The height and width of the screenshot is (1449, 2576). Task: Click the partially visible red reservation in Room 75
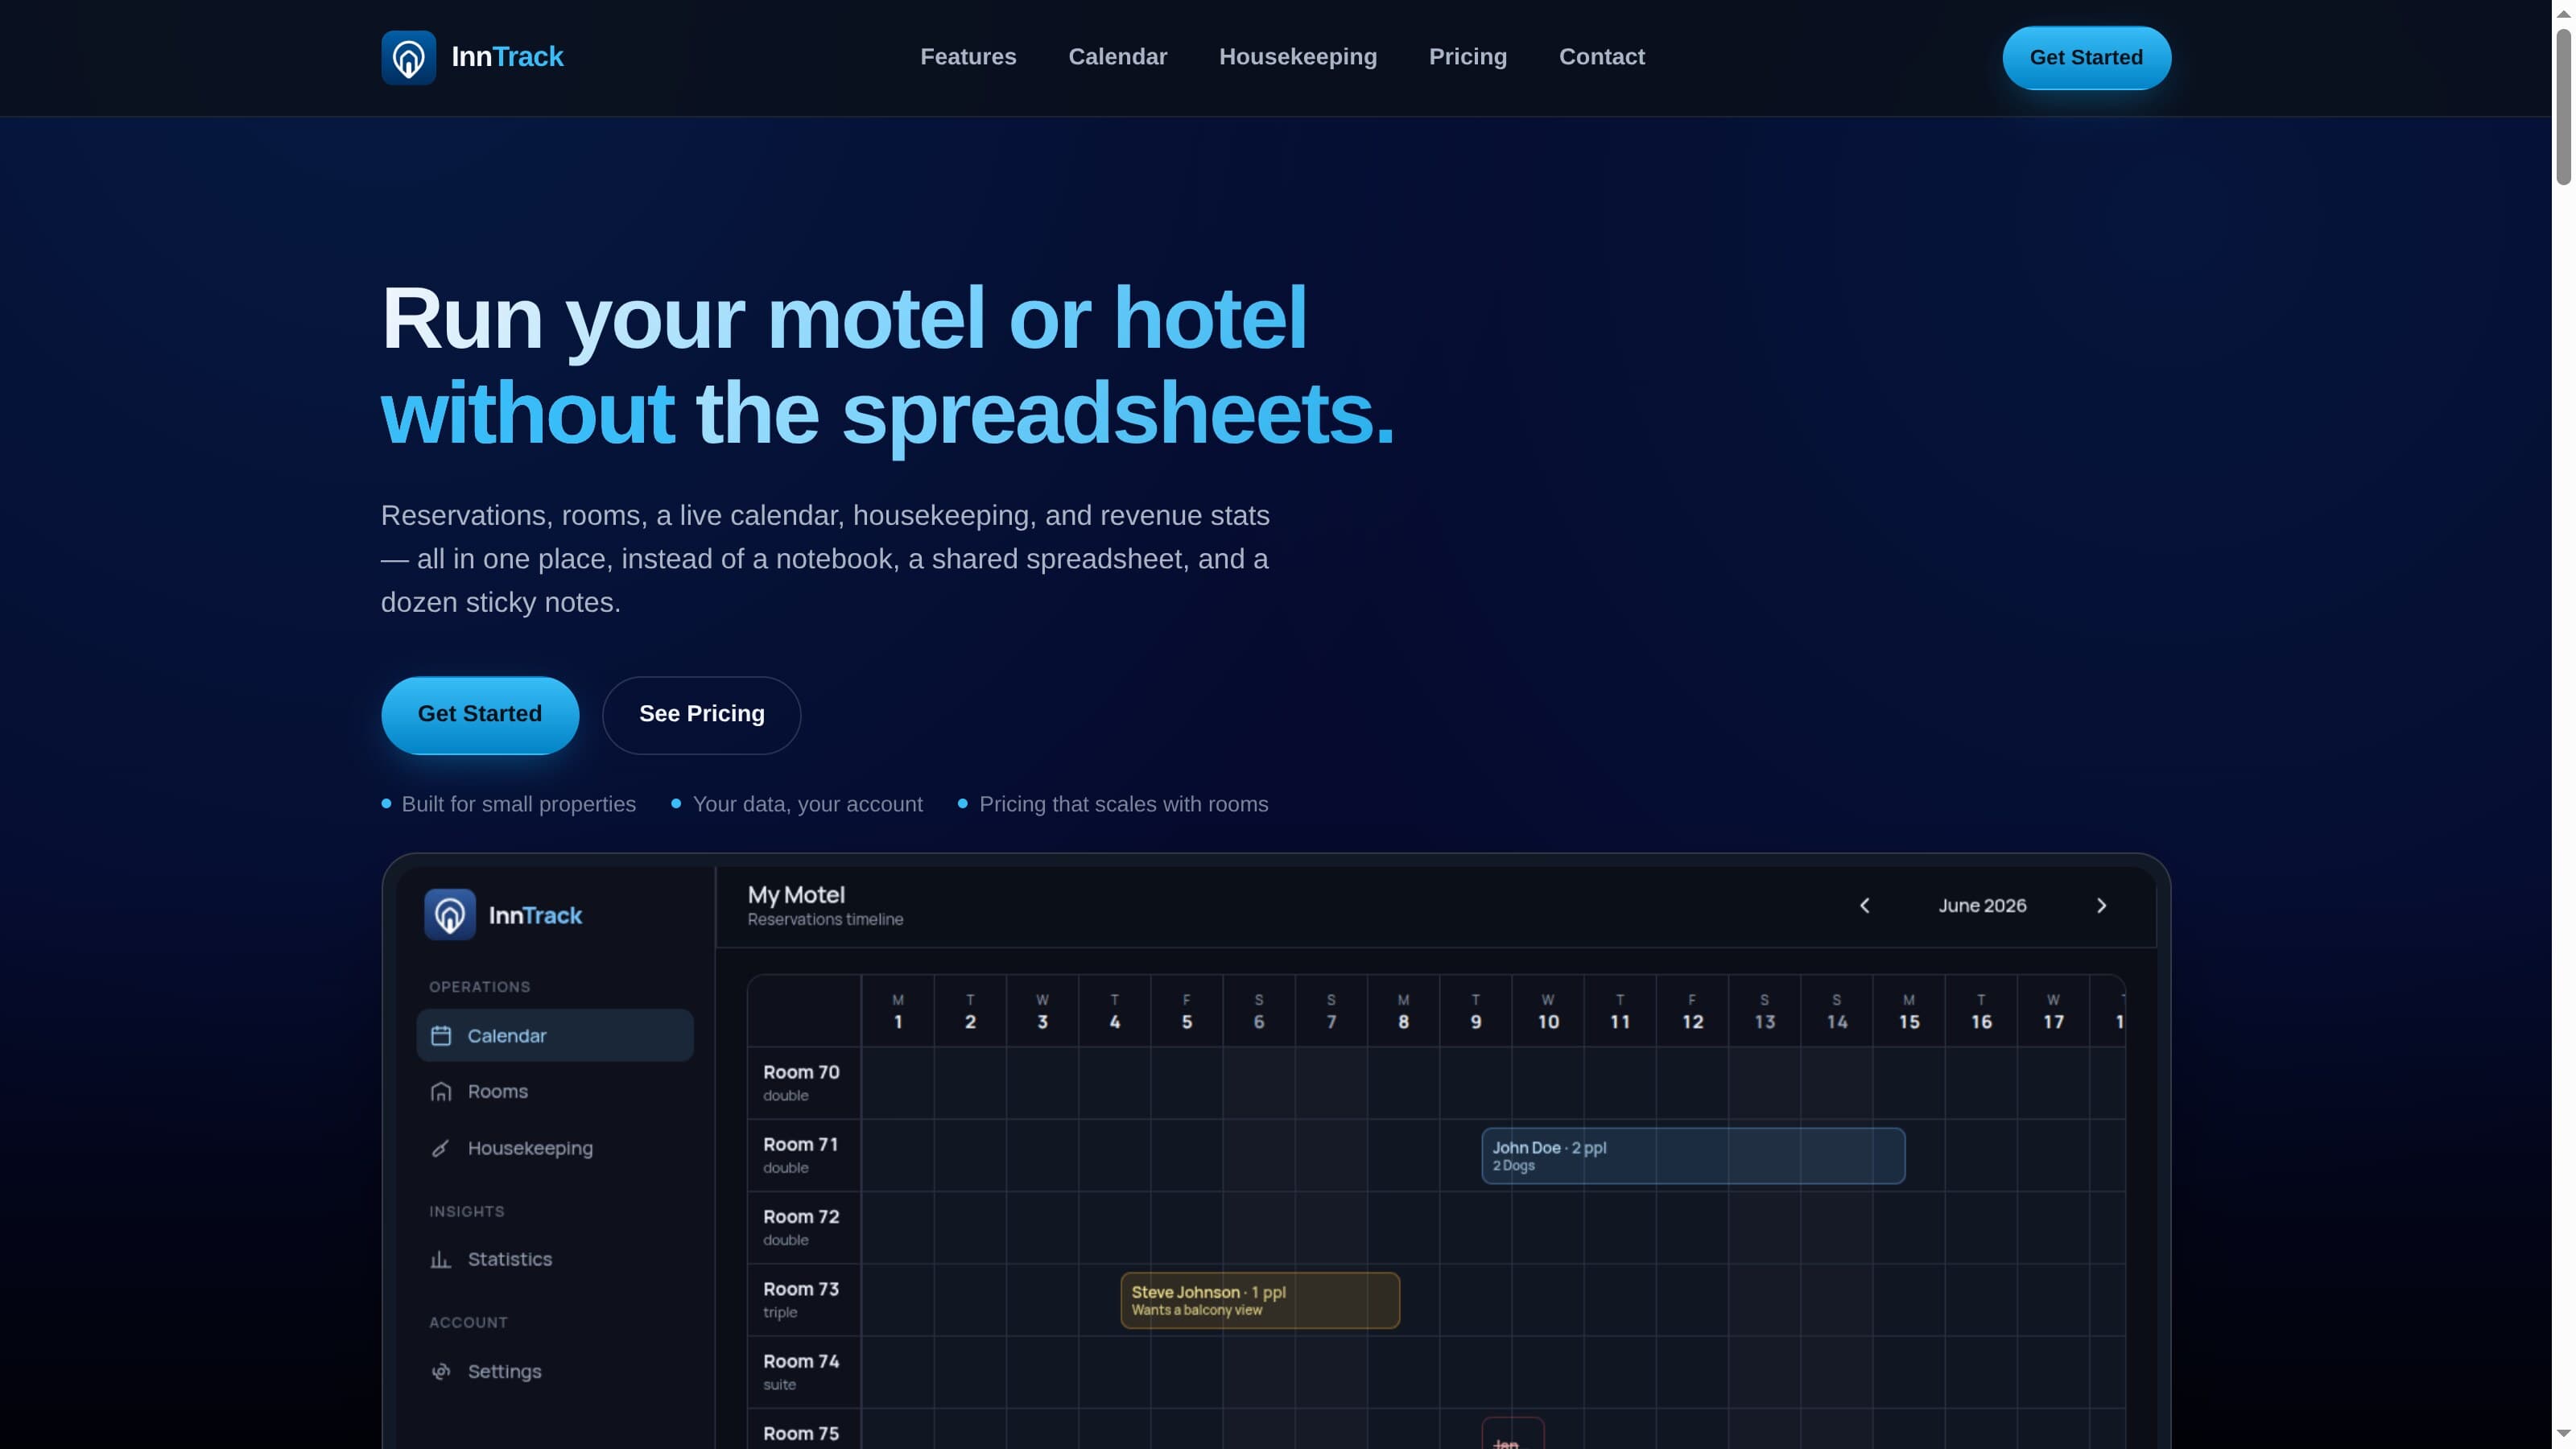1512,1433
